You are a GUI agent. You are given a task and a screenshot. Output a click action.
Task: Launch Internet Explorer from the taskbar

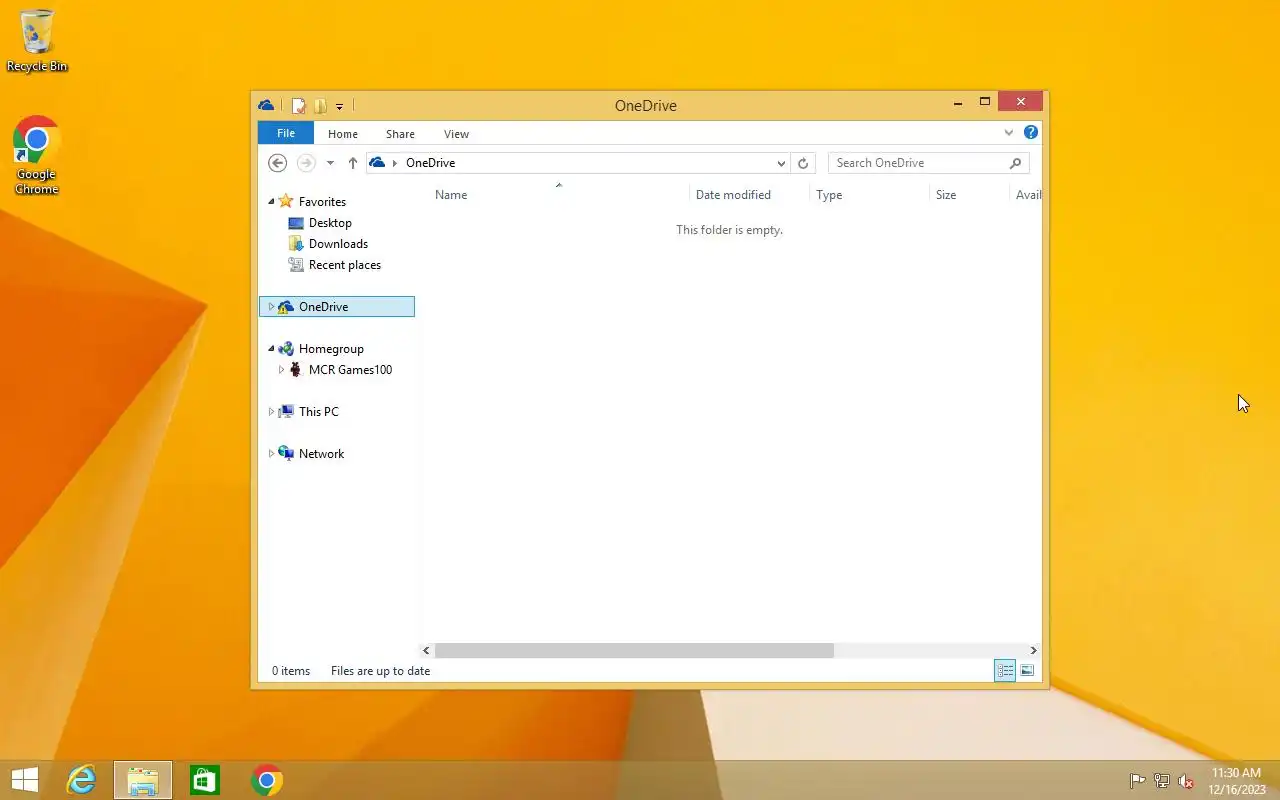pyautogui.click(x=81, y=780)
